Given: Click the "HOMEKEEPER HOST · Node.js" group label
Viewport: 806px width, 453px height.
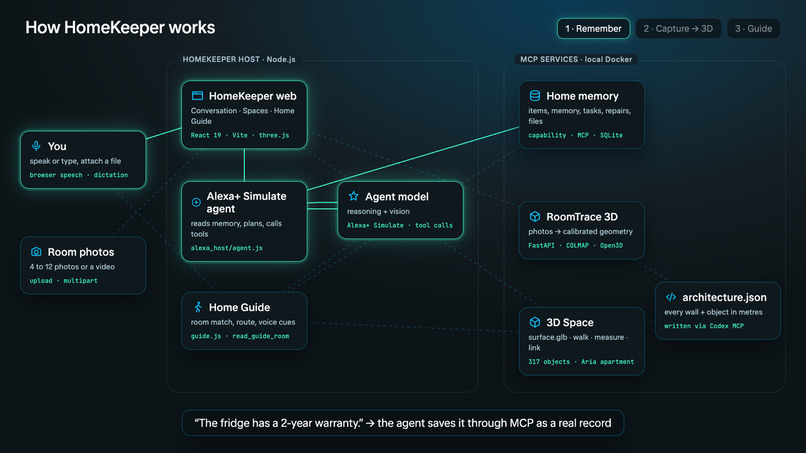Looking at the screenshot, I should tap(239, 59).
